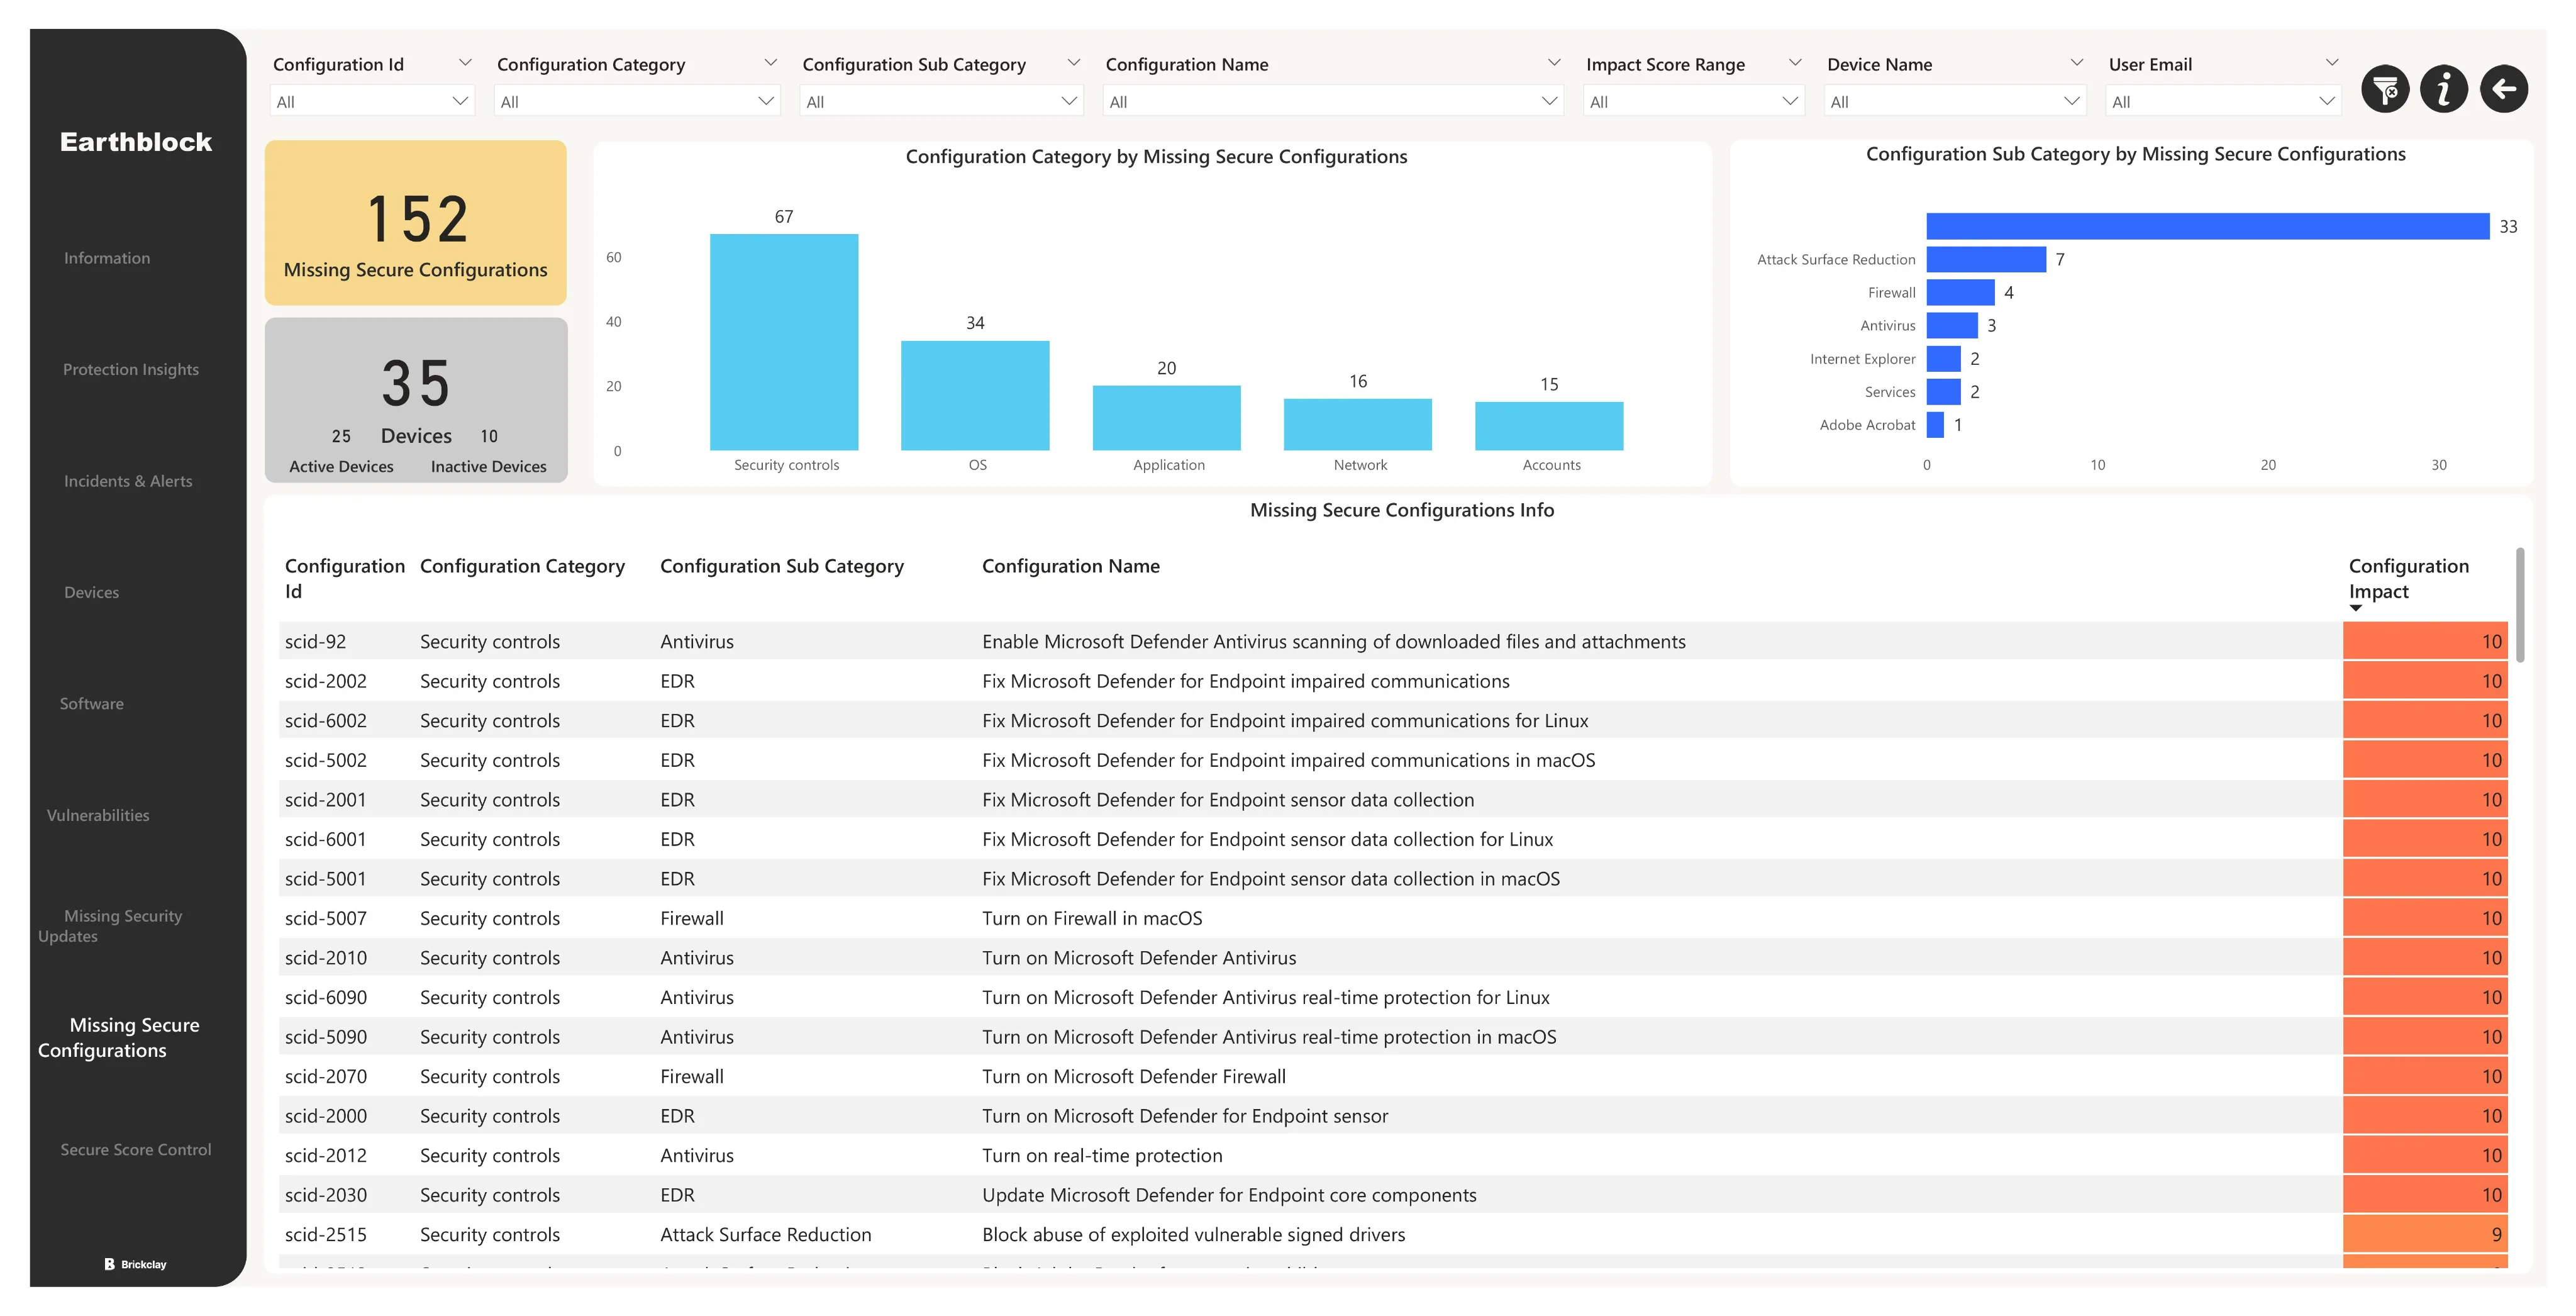This screenshot has height=1316, width=2576.
Task: Navigate to Secure Score Control
Action: point(136,1150)
